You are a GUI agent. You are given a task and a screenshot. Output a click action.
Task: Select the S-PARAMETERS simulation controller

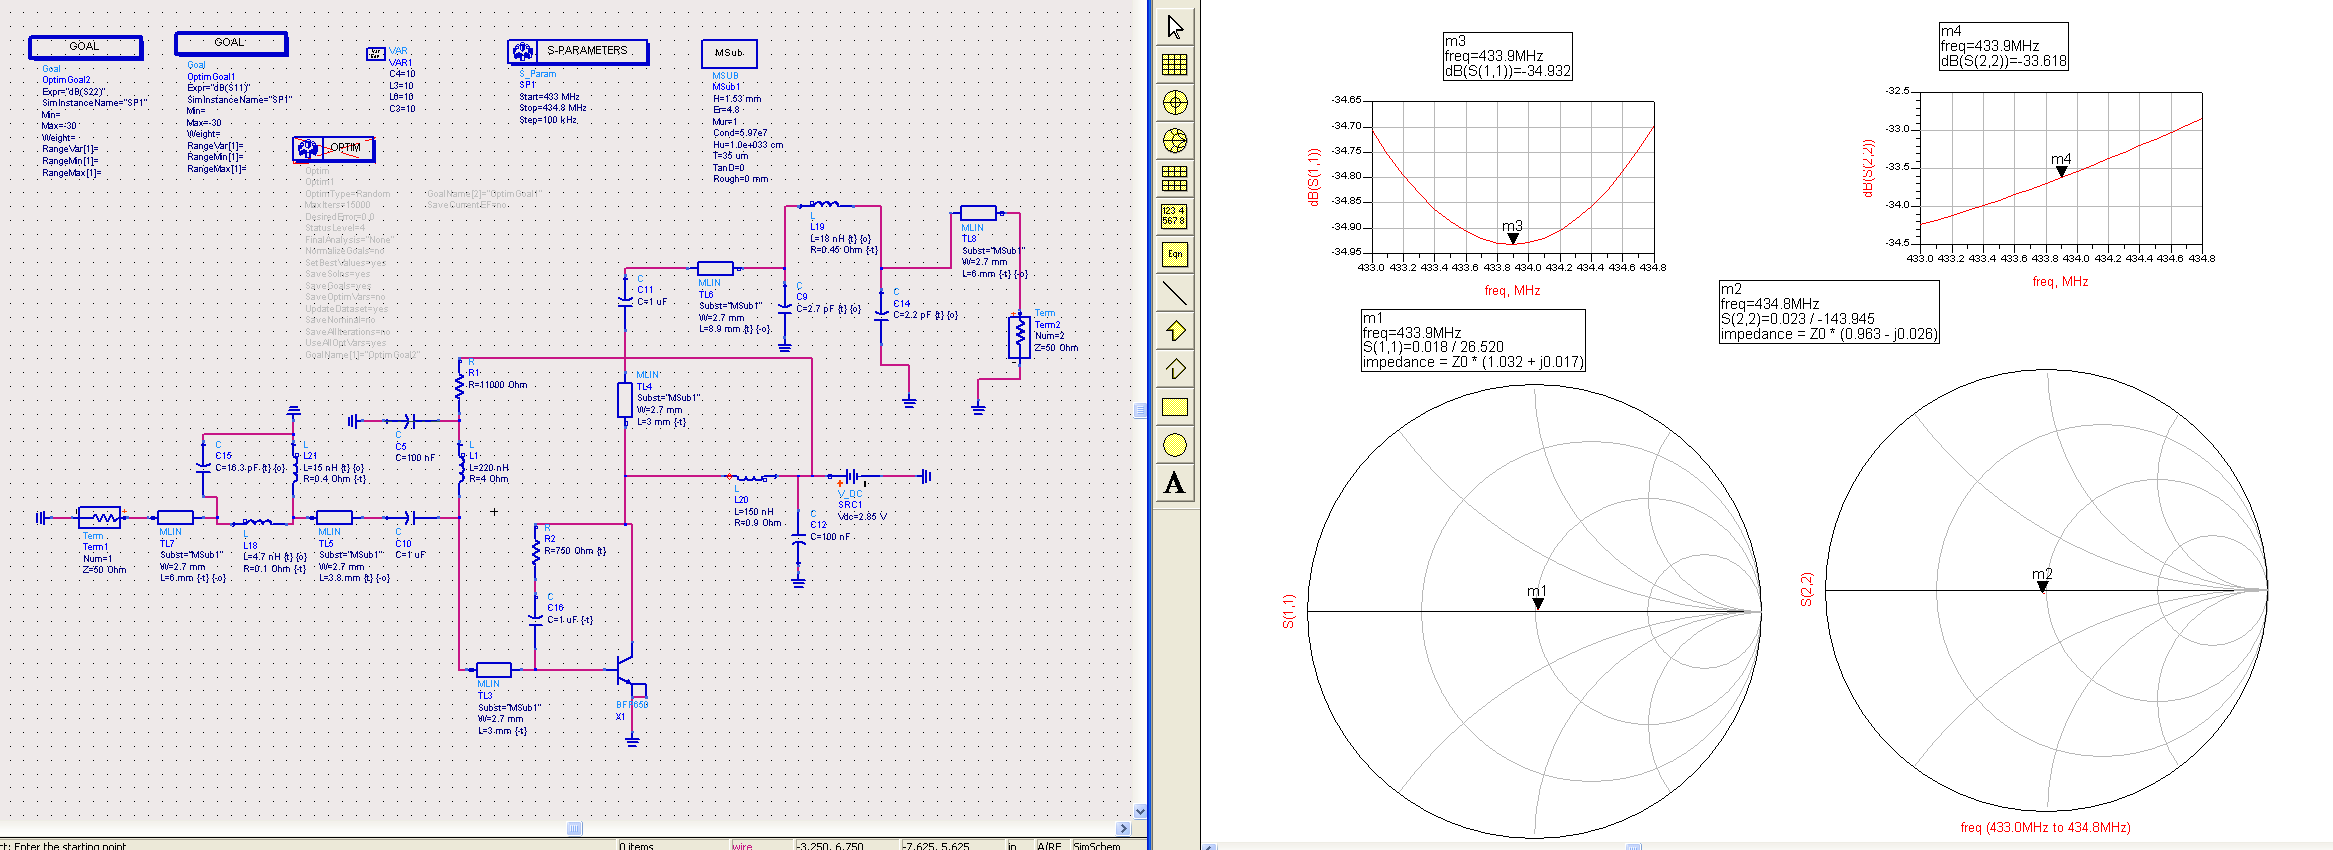(578, 52)
